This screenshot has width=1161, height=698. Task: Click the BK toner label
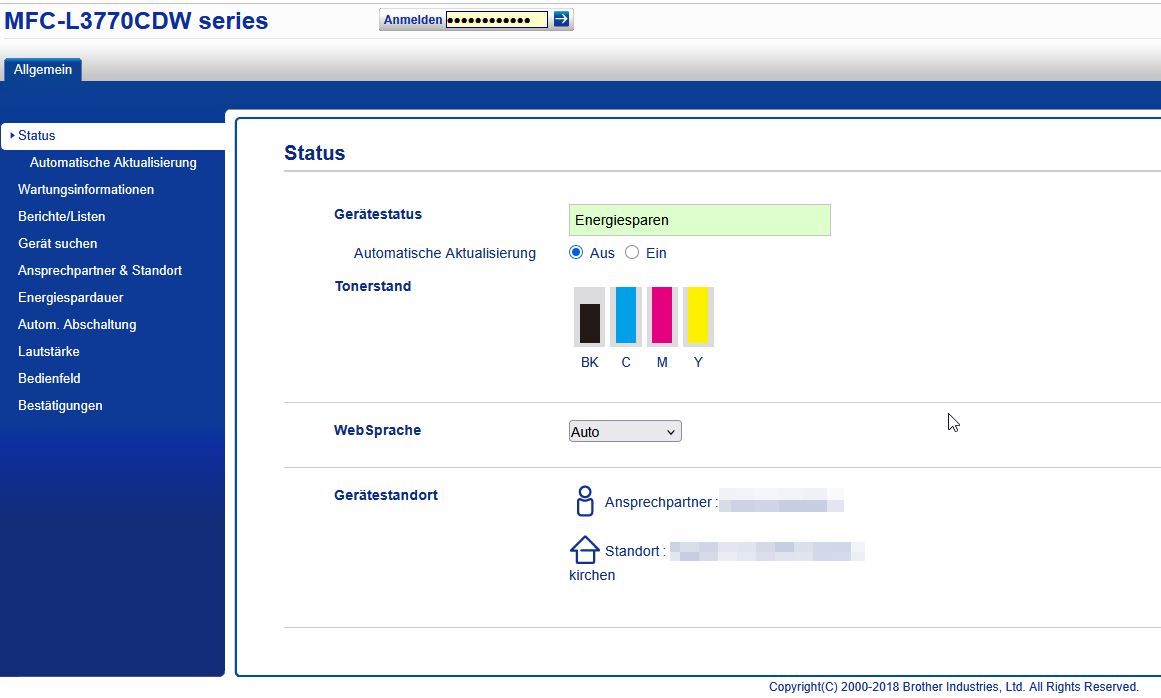589,362
